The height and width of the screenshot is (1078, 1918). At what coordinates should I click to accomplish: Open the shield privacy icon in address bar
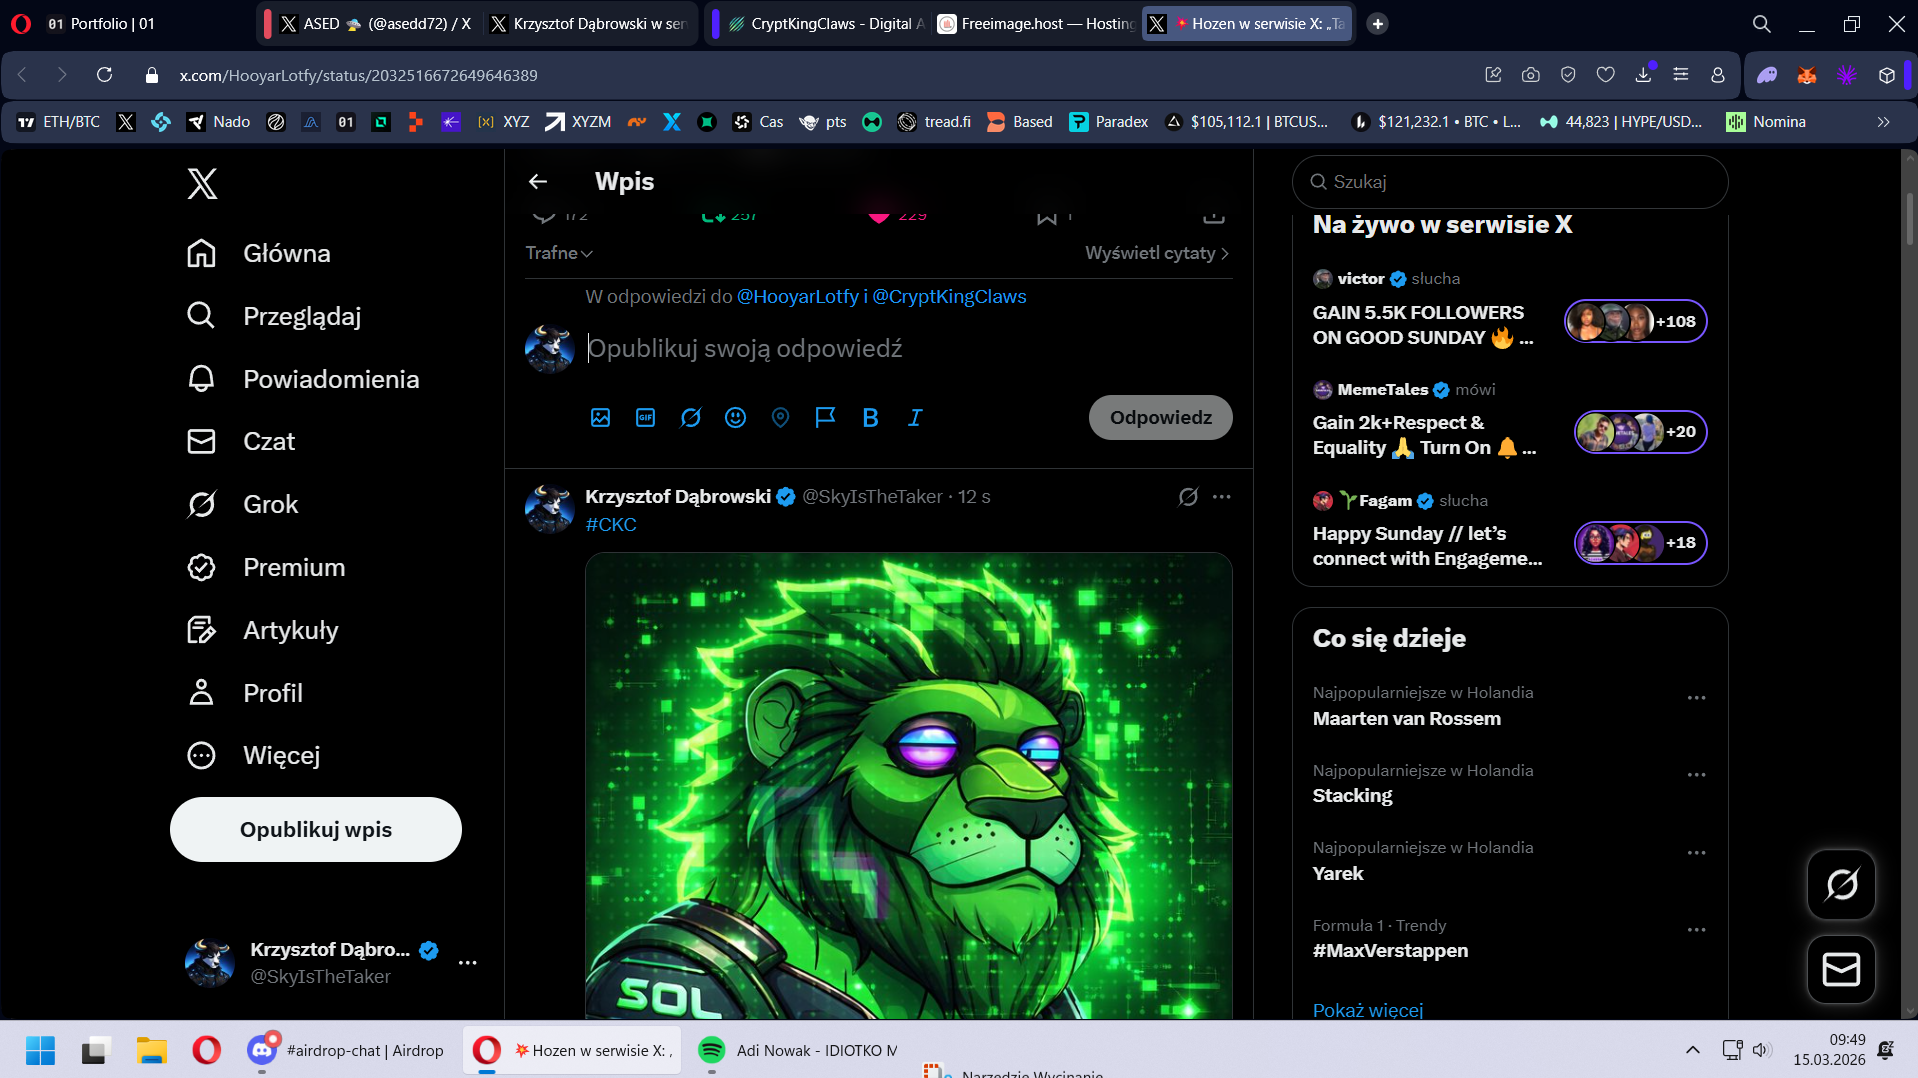[1568, 75]
